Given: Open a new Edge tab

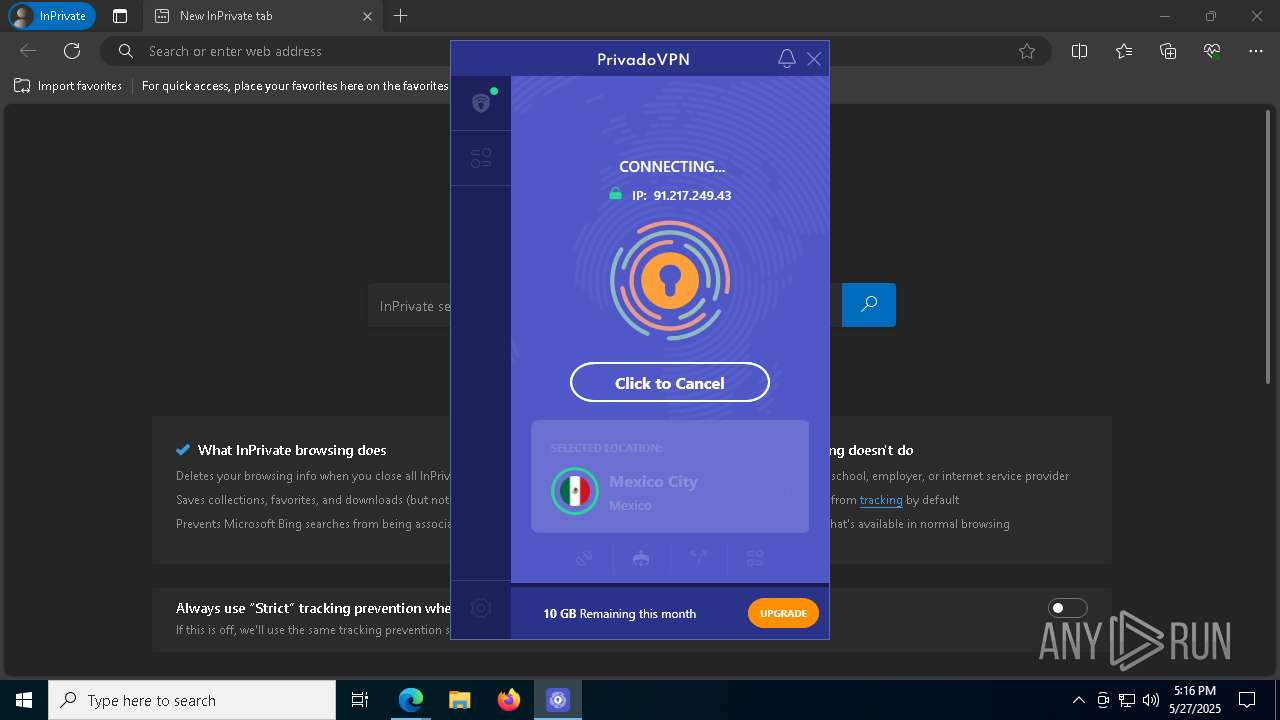Looking at the screenshot, I should (x=401, y=16).
